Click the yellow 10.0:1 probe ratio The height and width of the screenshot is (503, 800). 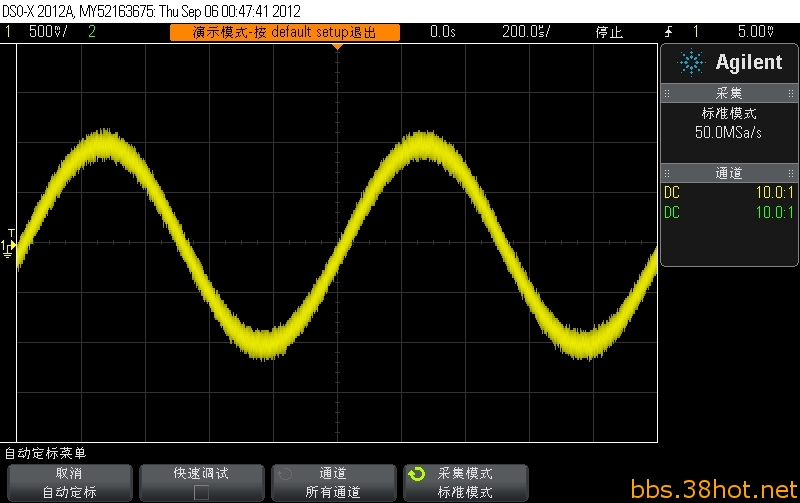tap(774, 192)
